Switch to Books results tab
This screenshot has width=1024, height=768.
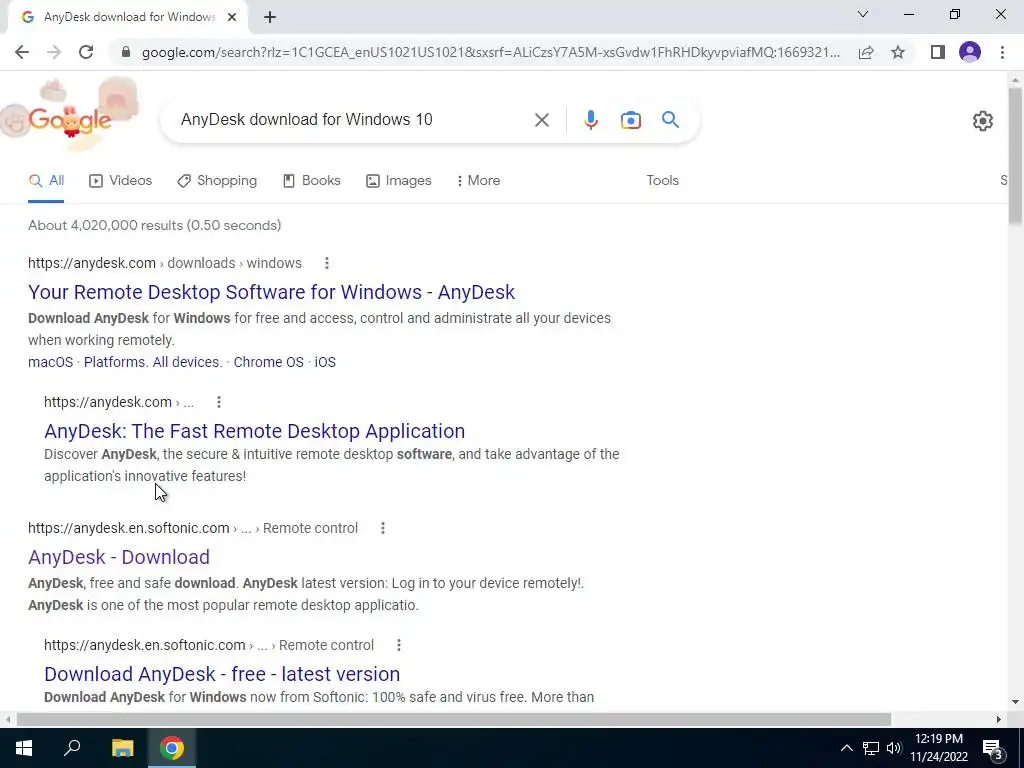pos(312,181)
